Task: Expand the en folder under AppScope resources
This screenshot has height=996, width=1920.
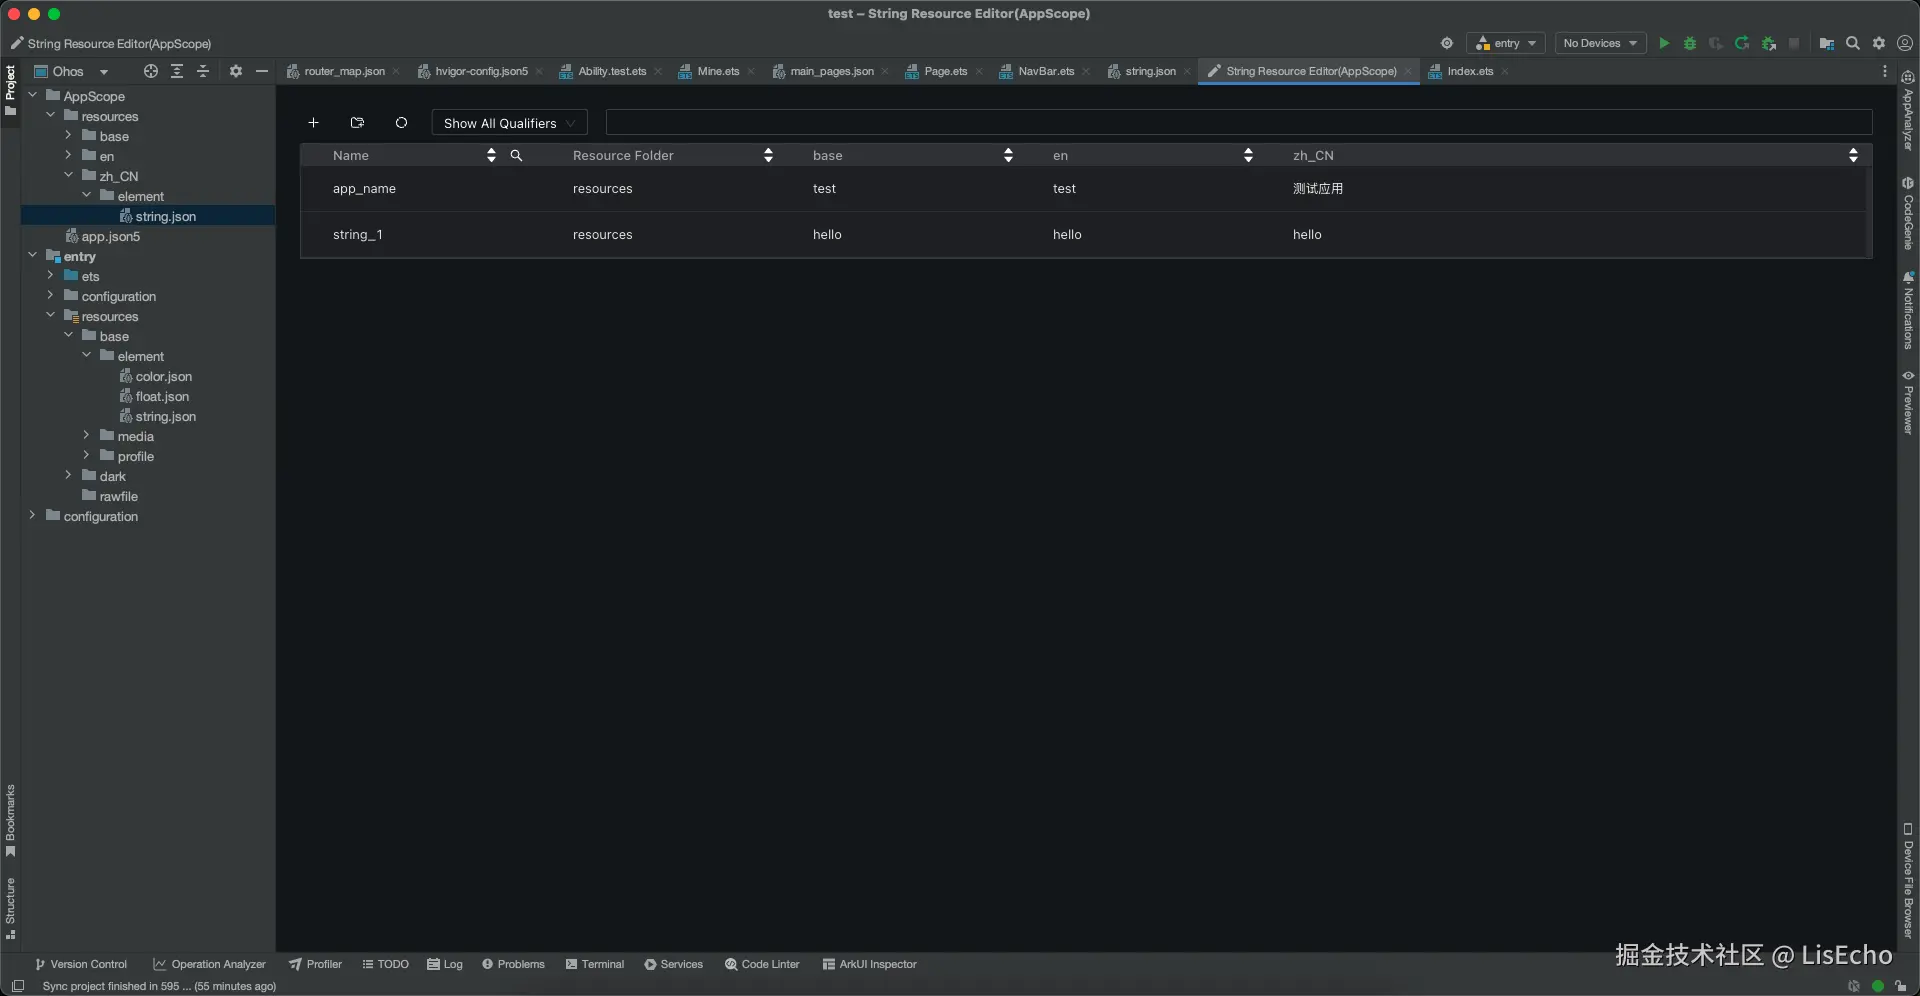Action: (69, 156)
